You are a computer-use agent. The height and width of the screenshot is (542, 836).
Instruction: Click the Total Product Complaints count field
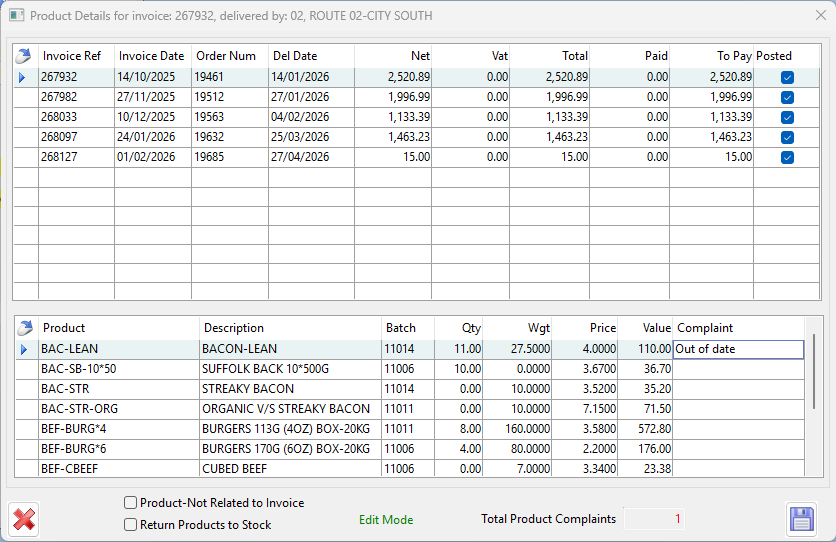tap(655, 519)
